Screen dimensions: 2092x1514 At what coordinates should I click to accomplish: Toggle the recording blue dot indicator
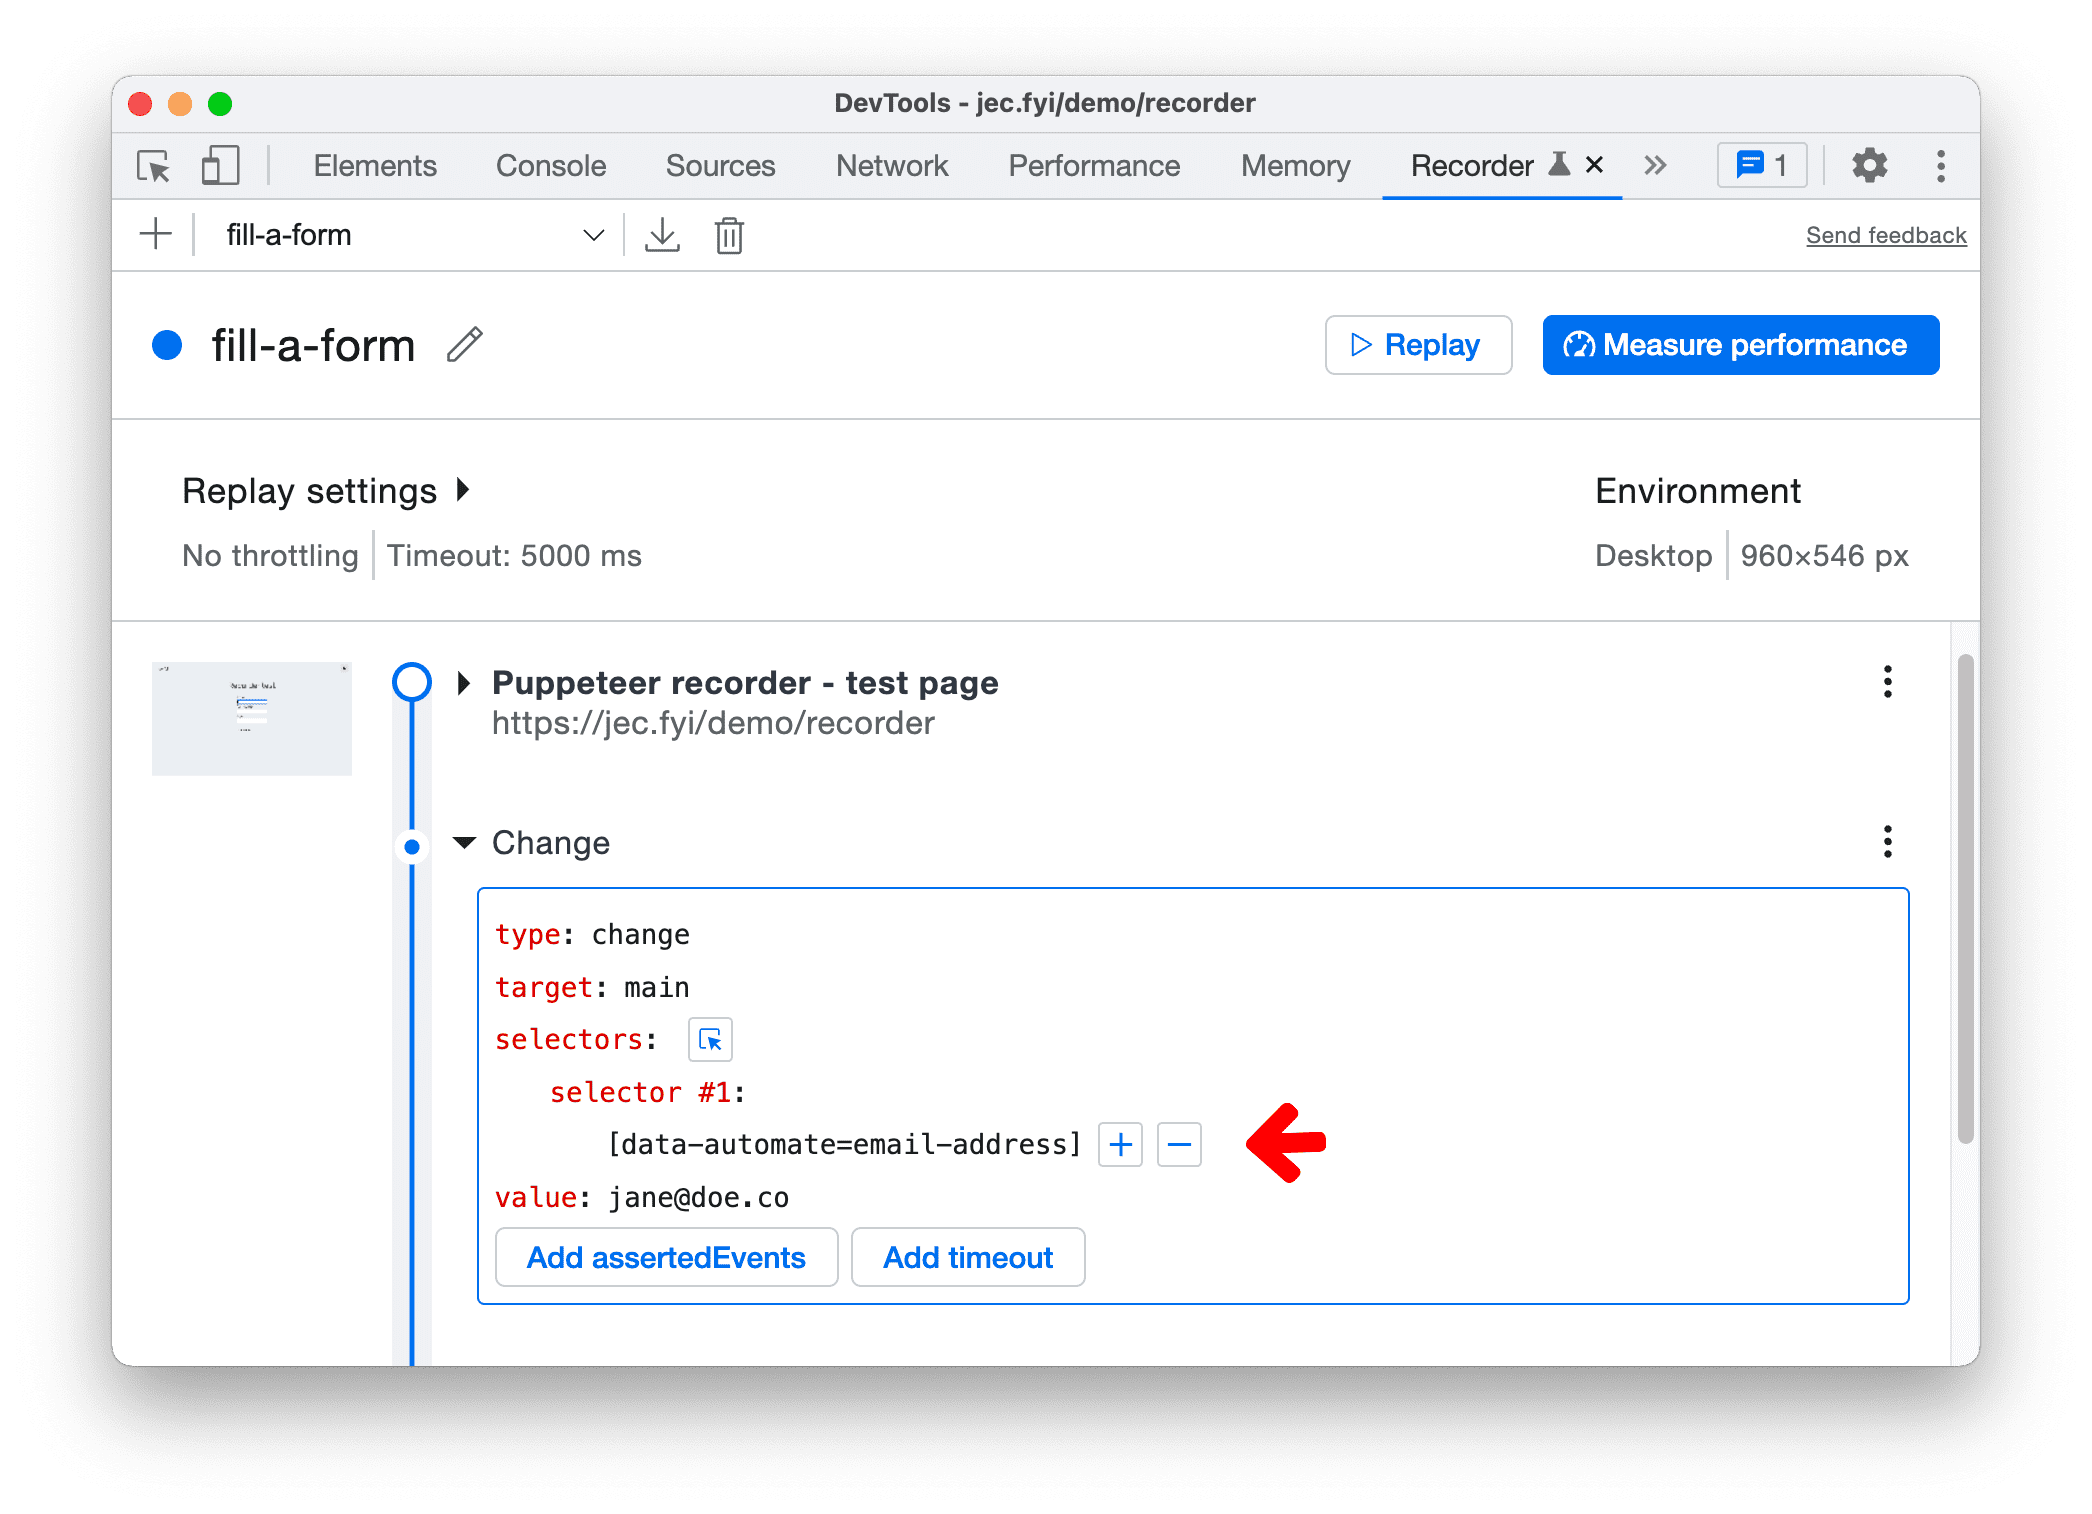coord(182,344)
